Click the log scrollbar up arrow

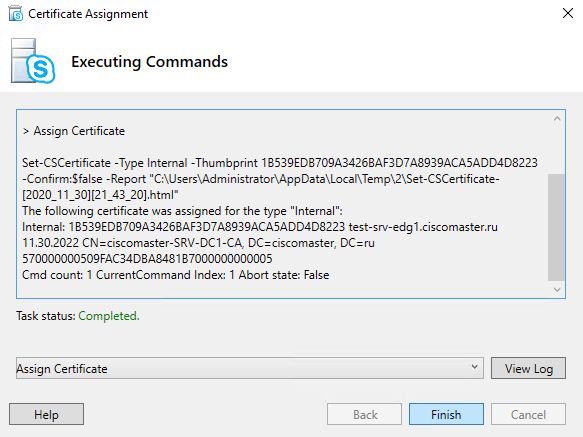click(557, 119)
